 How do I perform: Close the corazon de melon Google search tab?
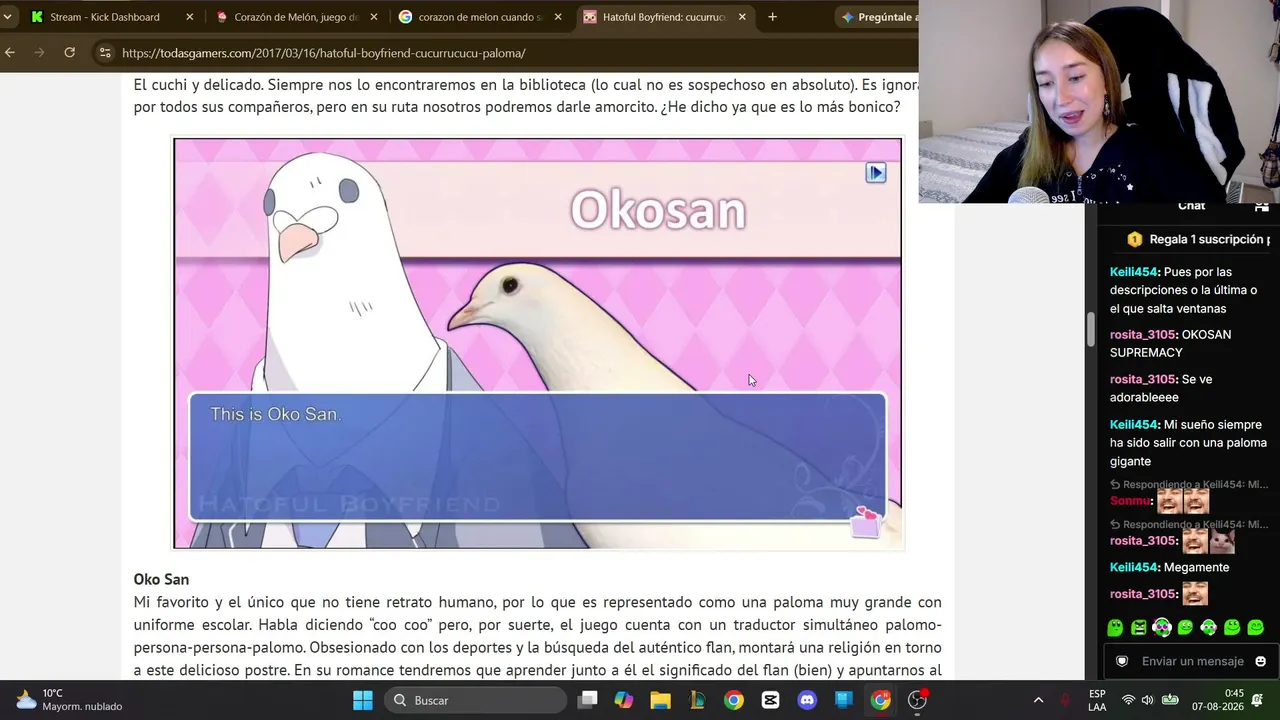[x=558, y=17]
